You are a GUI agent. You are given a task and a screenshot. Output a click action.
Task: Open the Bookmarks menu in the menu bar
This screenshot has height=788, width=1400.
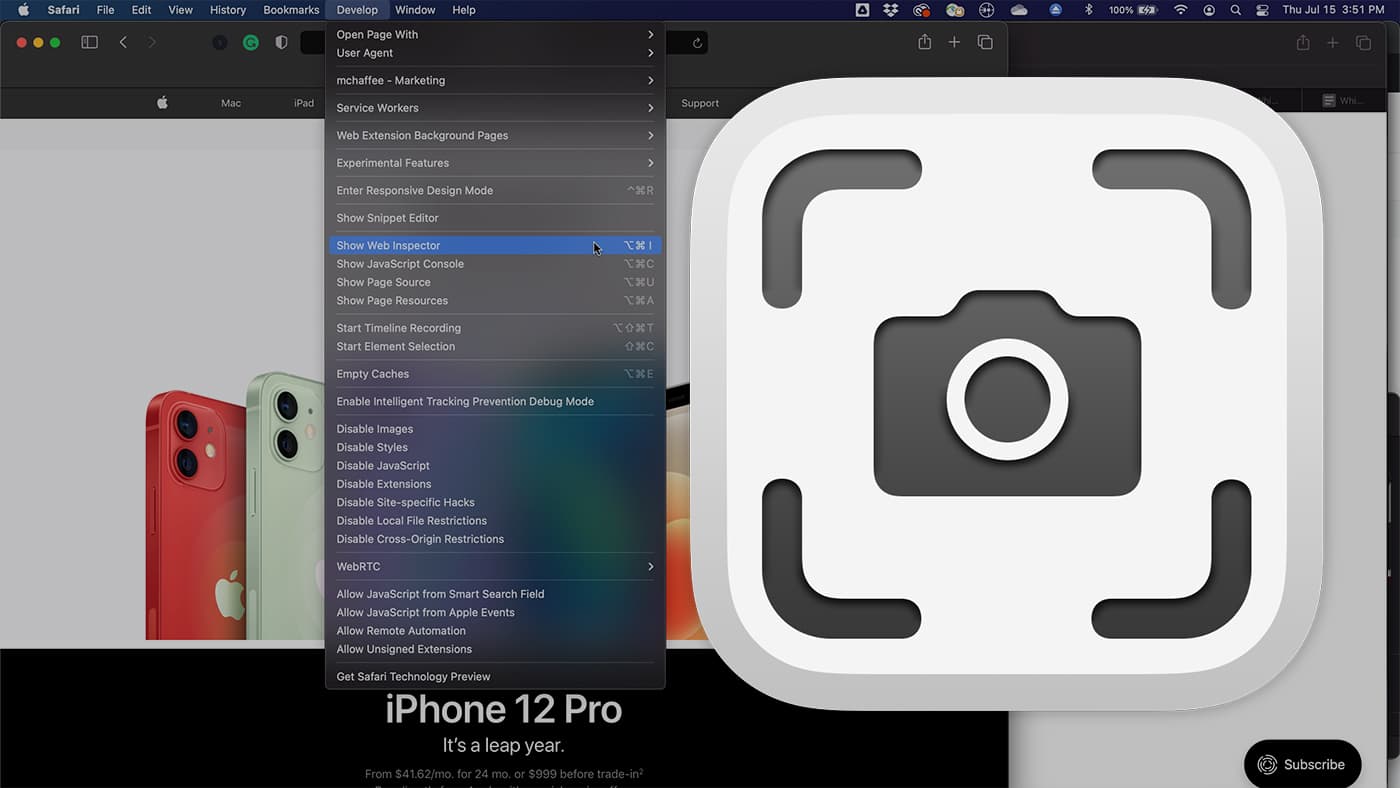(x=290, y=10)
